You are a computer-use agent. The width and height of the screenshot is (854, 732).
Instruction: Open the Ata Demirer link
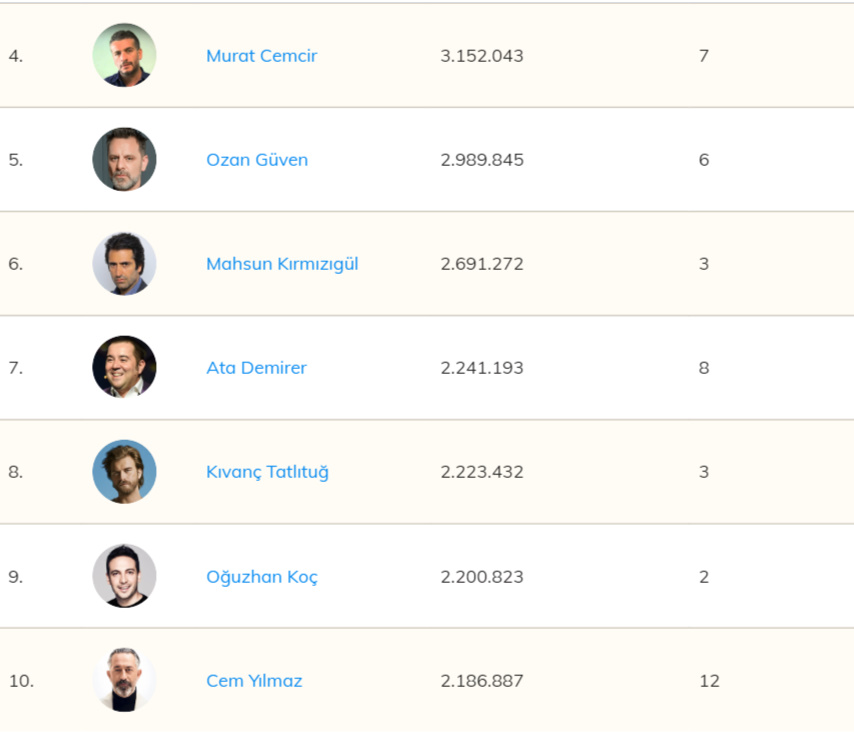tap(256, 368)
